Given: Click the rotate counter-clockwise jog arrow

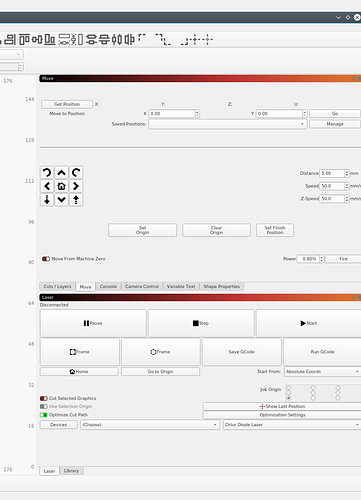Looking at the screenshot, I should pos(47,173).
